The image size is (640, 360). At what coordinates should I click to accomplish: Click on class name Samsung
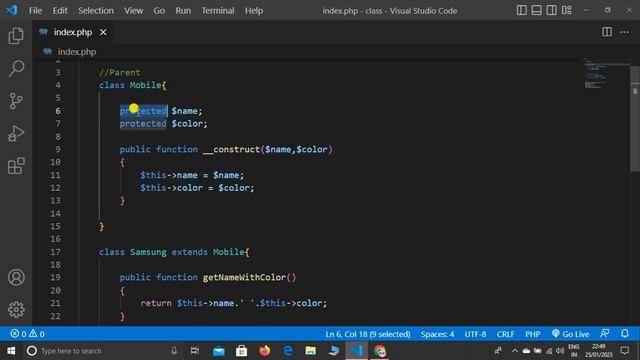[x=148, y=252]
